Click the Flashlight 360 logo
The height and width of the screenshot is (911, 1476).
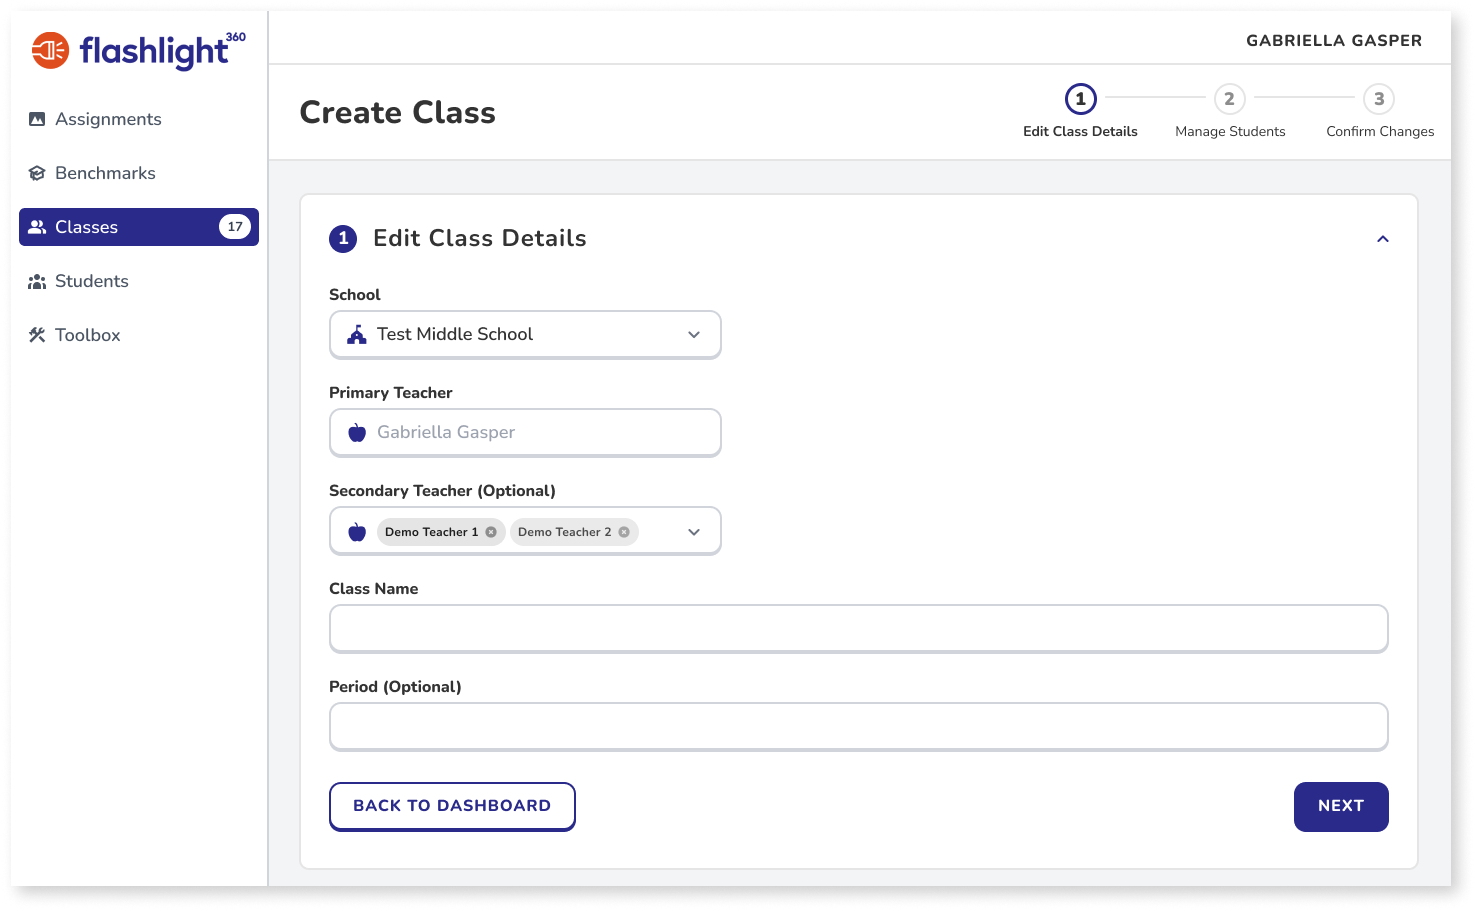(138, 50)
